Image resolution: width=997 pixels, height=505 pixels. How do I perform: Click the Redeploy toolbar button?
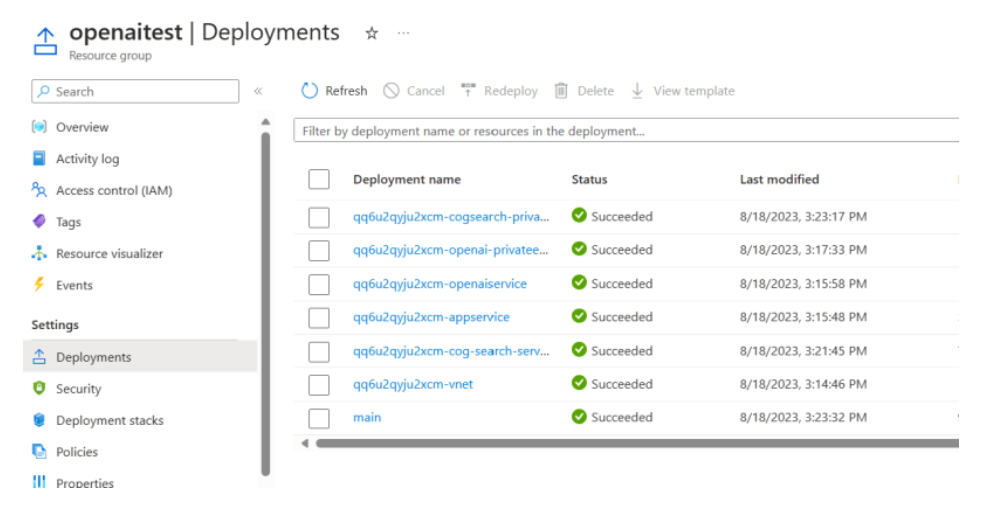[x=499, y=91]
